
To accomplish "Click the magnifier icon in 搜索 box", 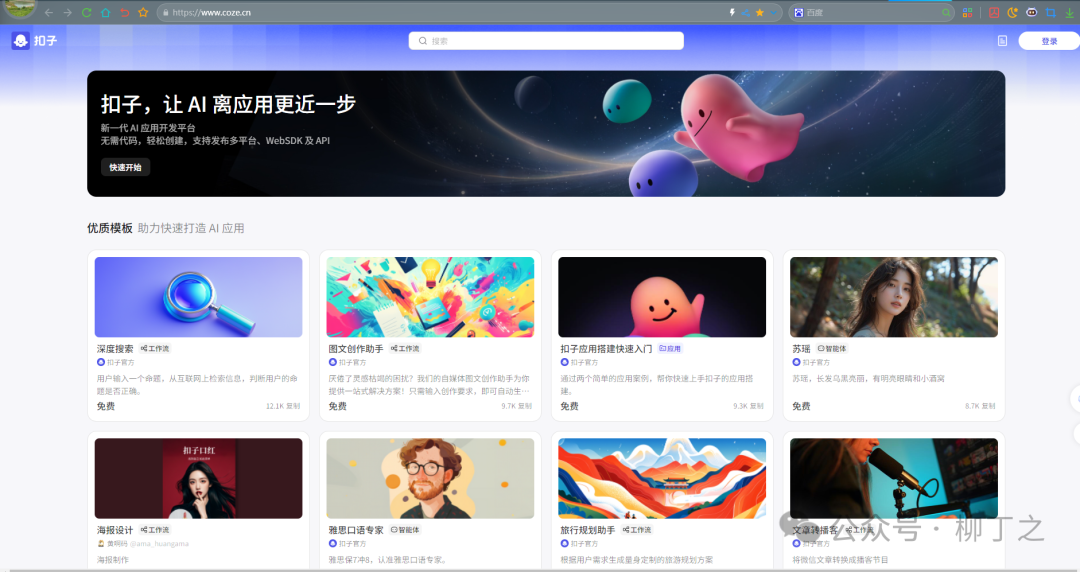I will click(x=423, y=41).
